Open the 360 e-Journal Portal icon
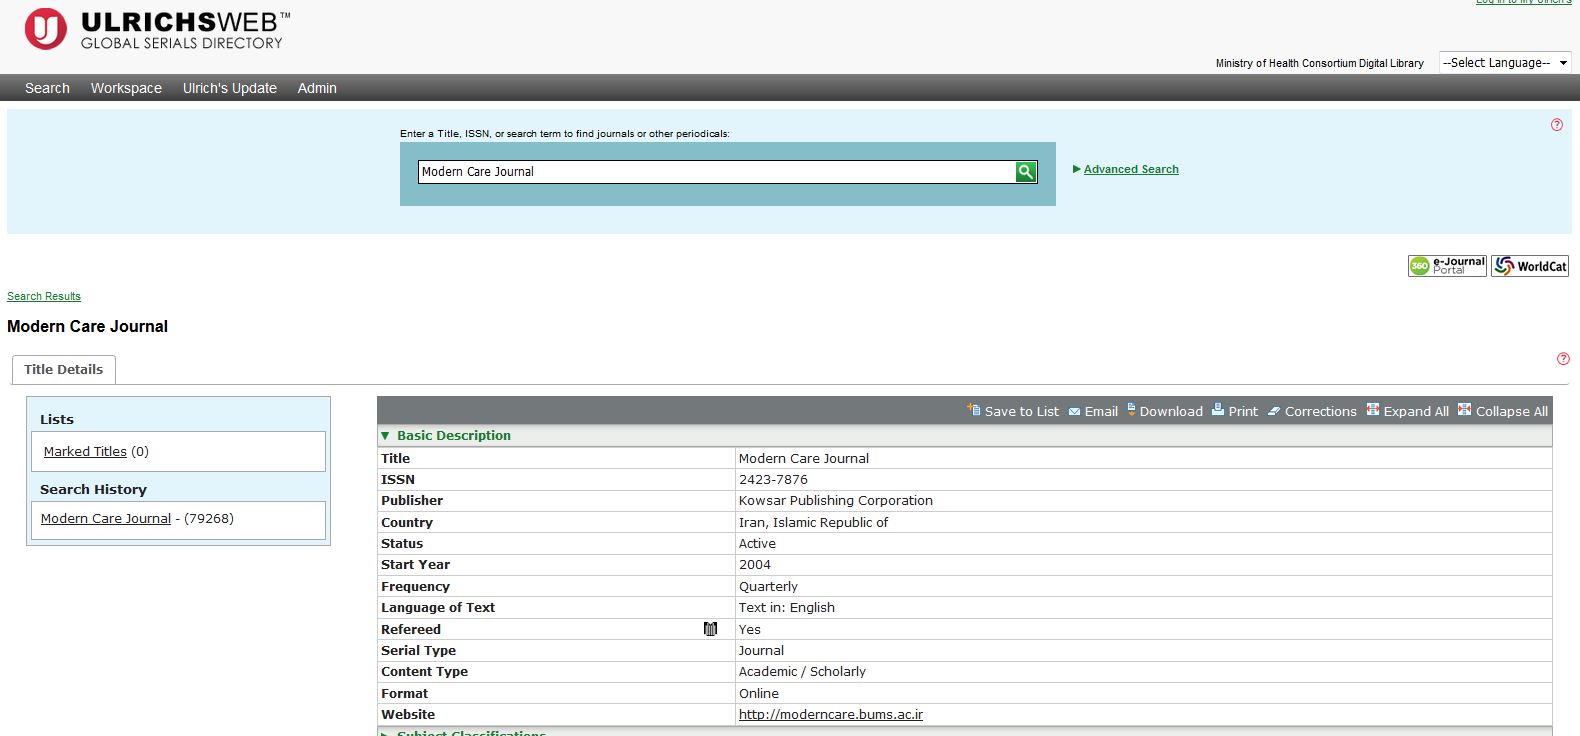Image resolution: width=1580 pixels, height=736 pixels. coord(1447,266)
